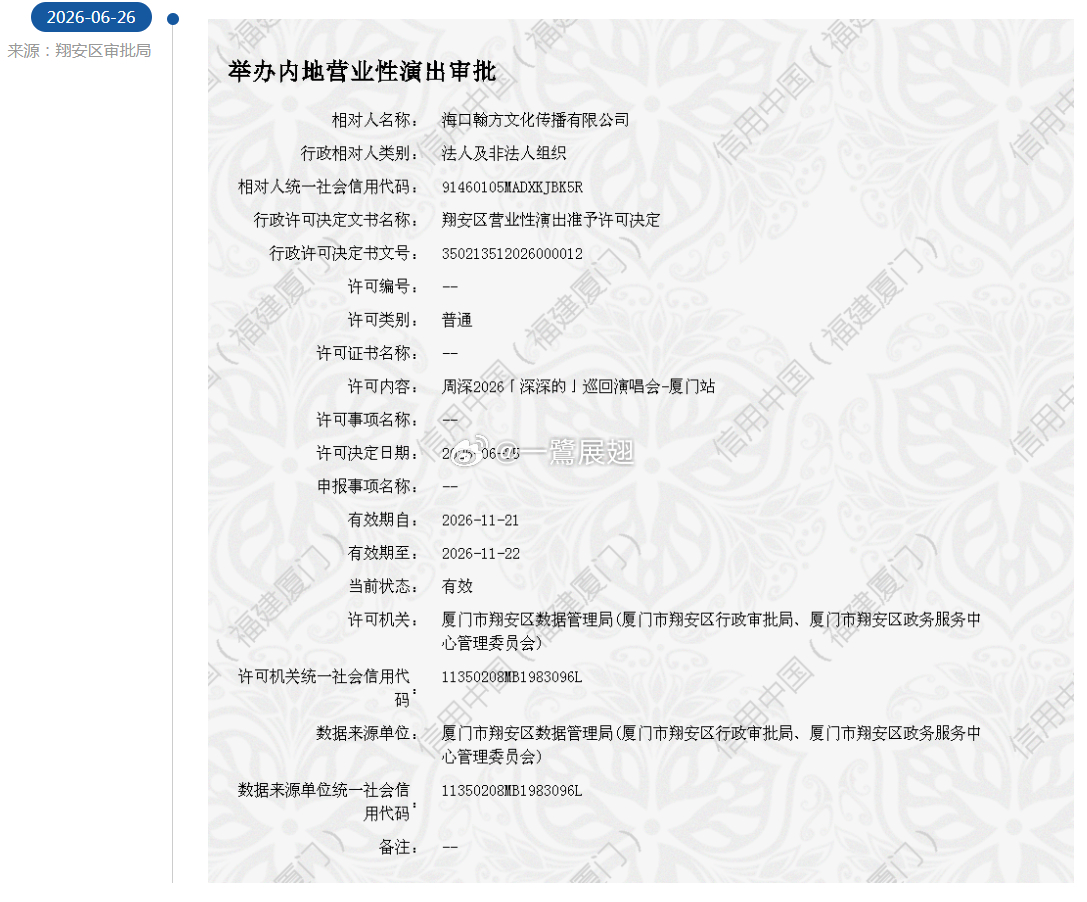Screen dimensions: 1087x902
Task: Click the permit content 周深2026巡回演唱会-厦门站
Action: point(578,386)
